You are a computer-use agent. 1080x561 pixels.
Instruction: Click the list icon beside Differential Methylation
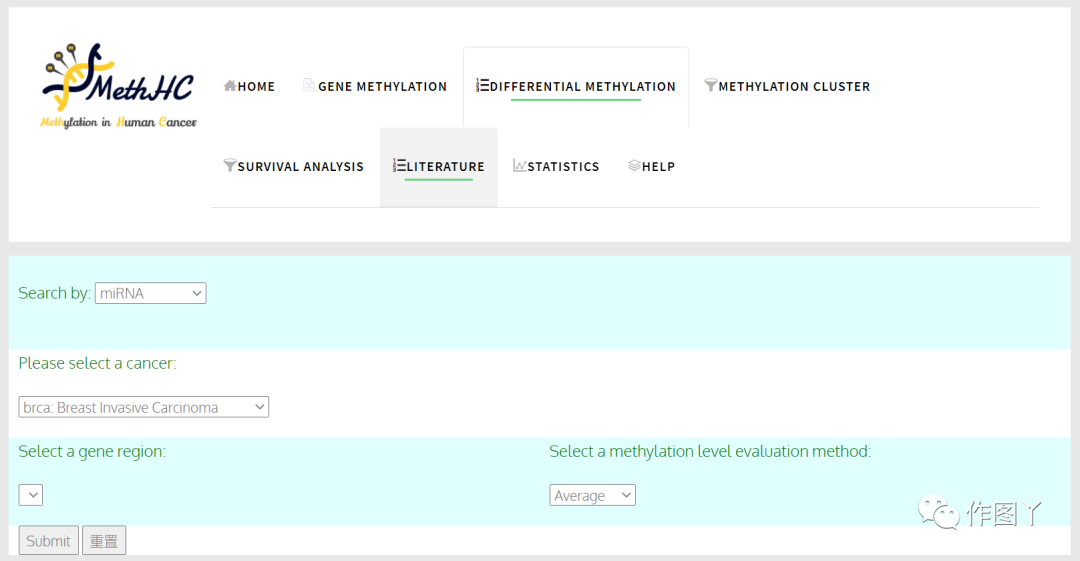coord(482,85)
